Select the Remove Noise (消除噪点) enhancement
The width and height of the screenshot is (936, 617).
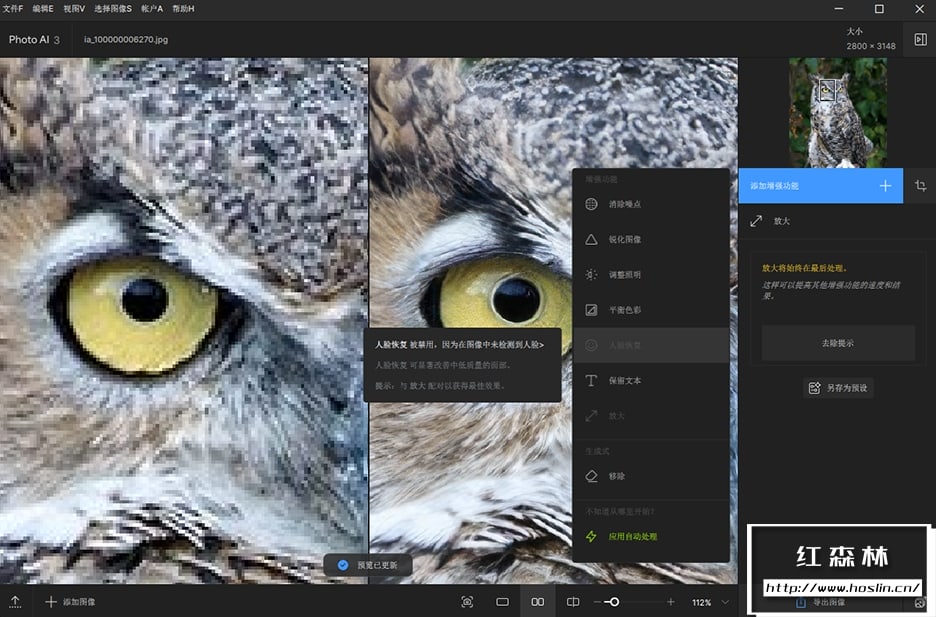point(625,204)
